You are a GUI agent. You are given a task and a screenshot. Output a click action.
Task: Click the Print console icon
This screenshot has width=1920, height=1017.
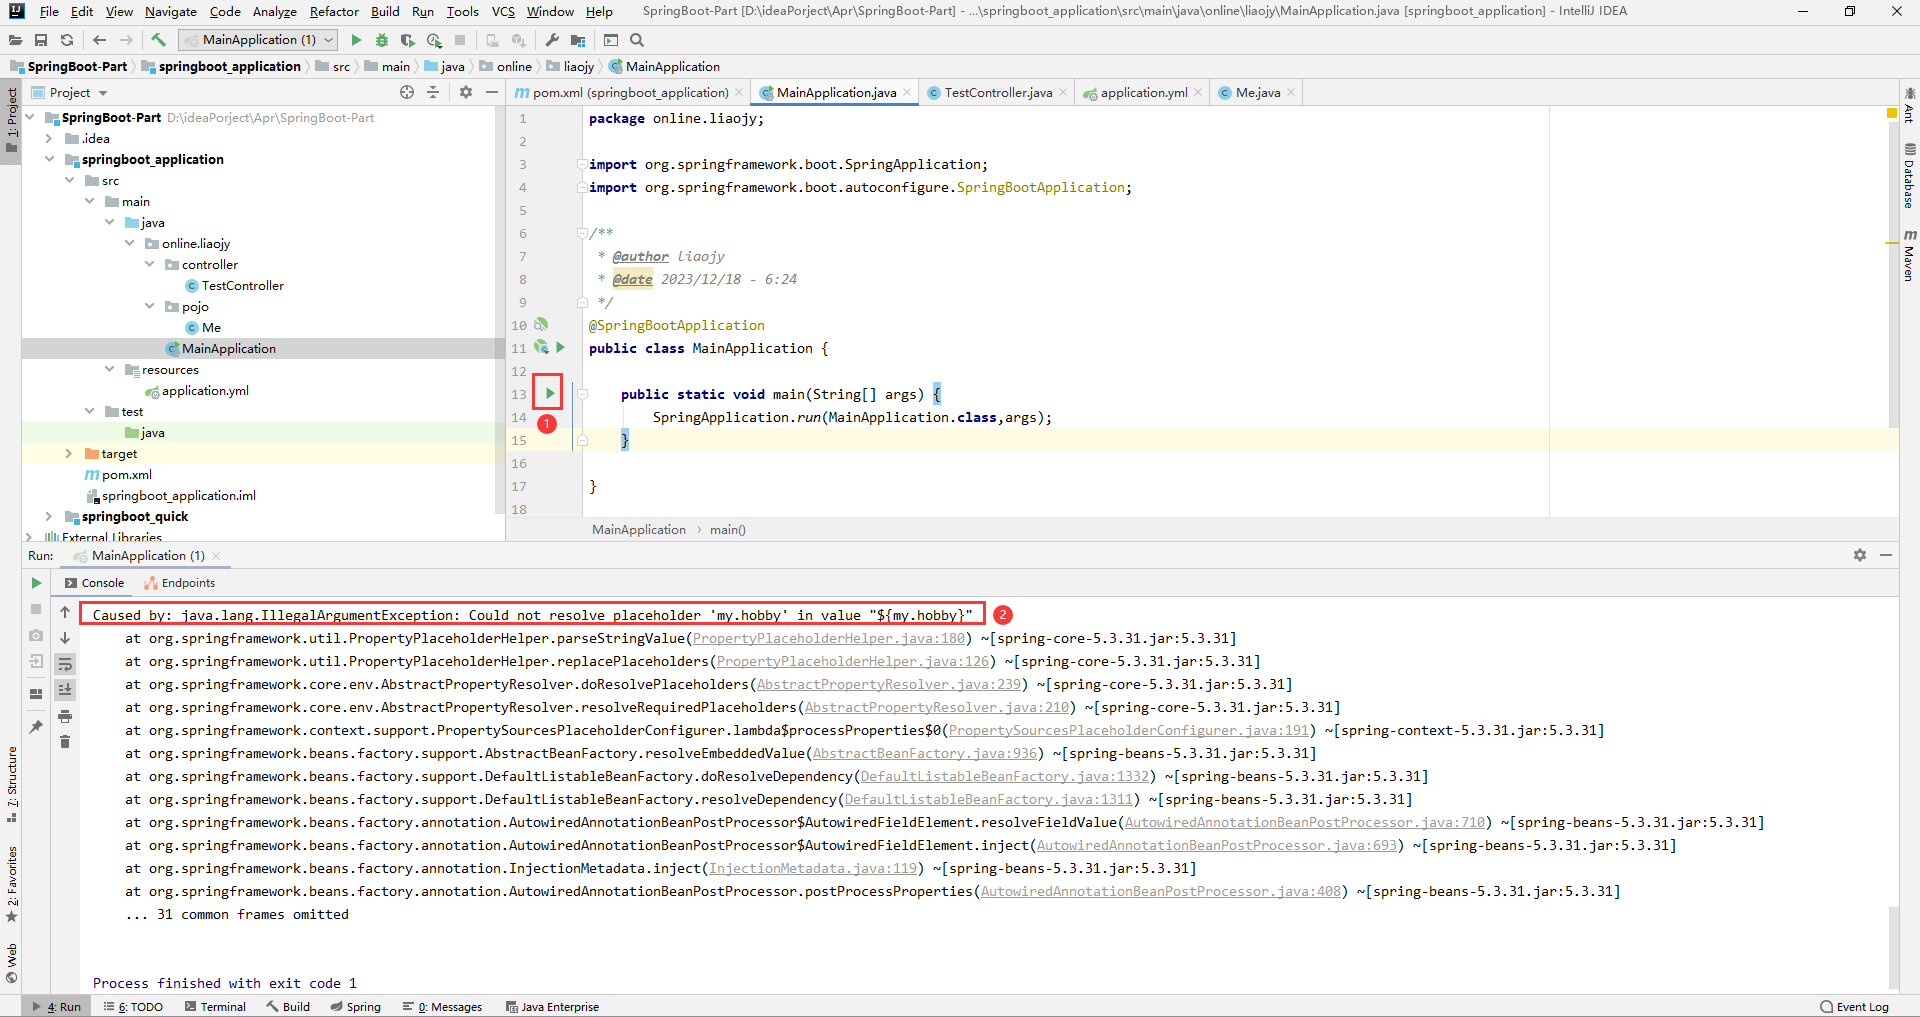[x=65, y=716]
